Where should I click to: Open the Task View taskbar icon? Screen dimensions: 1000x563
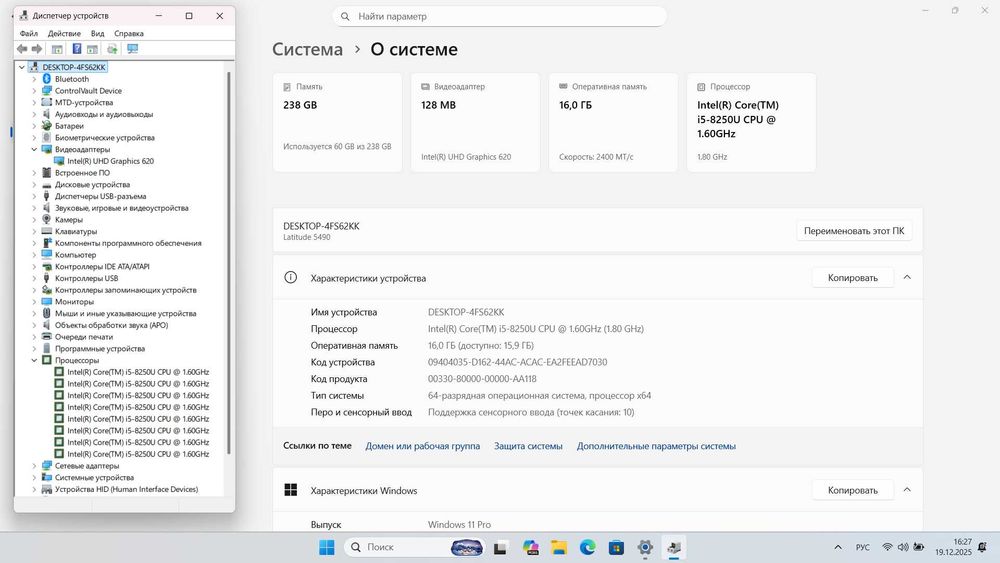click(x=501, y=547)
